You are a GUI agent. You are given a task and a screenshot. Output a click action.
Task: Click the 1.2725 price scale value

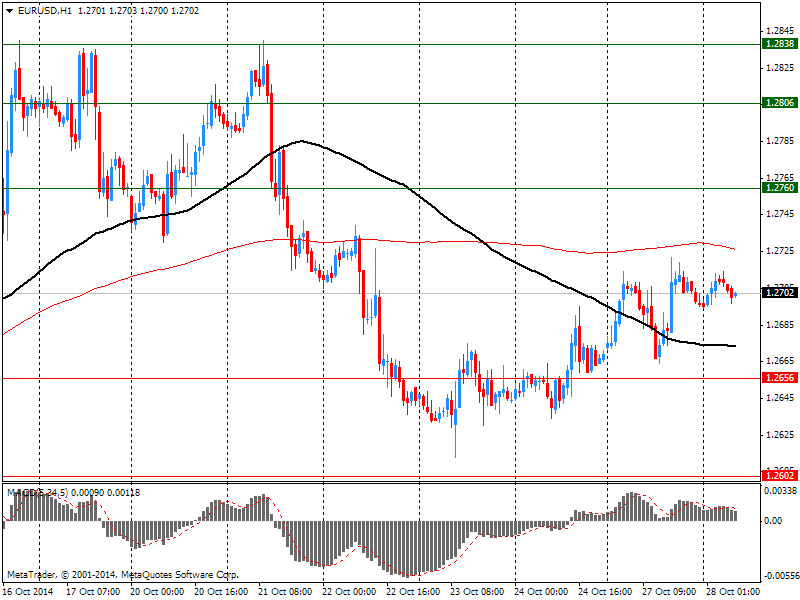tap(780, 251)
